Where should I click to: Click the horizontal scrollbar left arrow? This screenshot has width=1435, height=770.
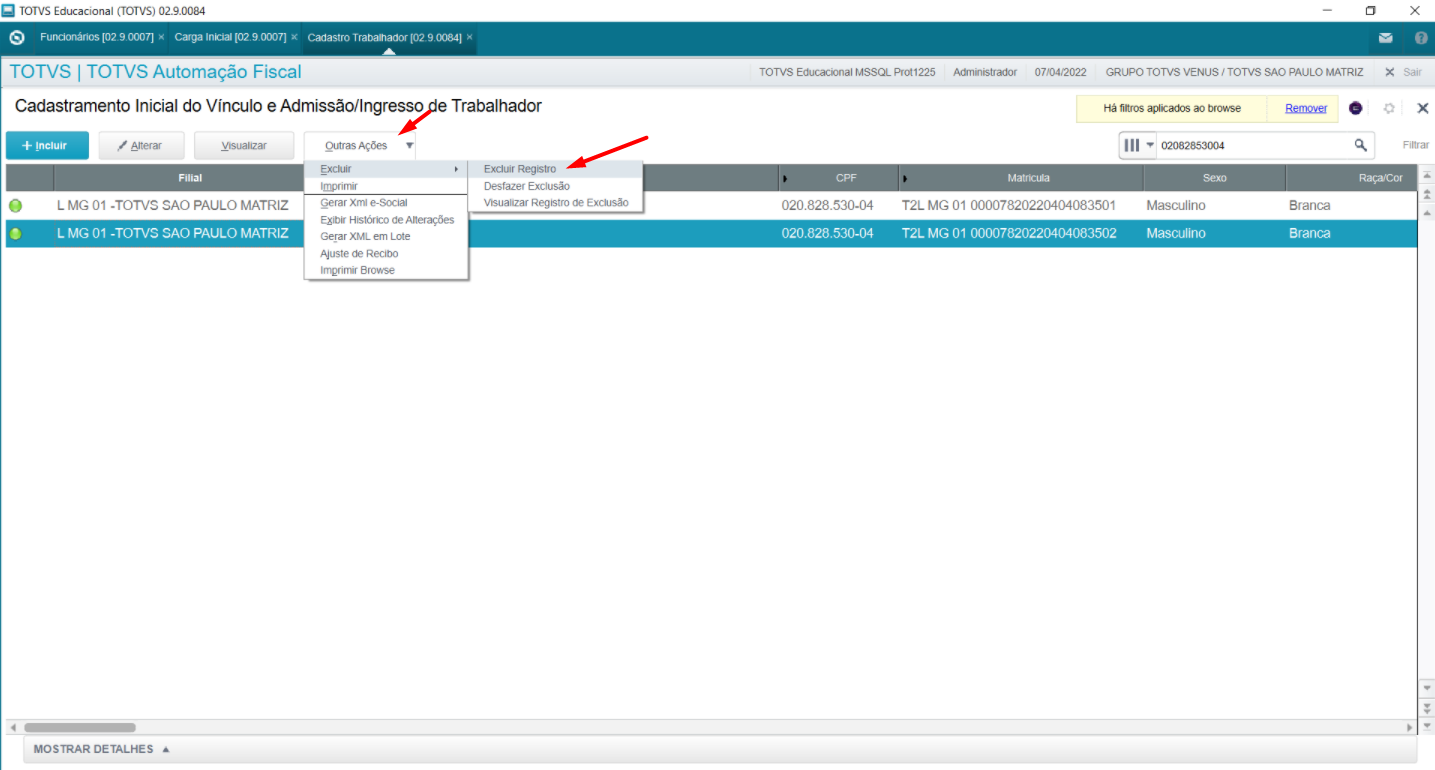pyautogui.click(x=13, y=728)
